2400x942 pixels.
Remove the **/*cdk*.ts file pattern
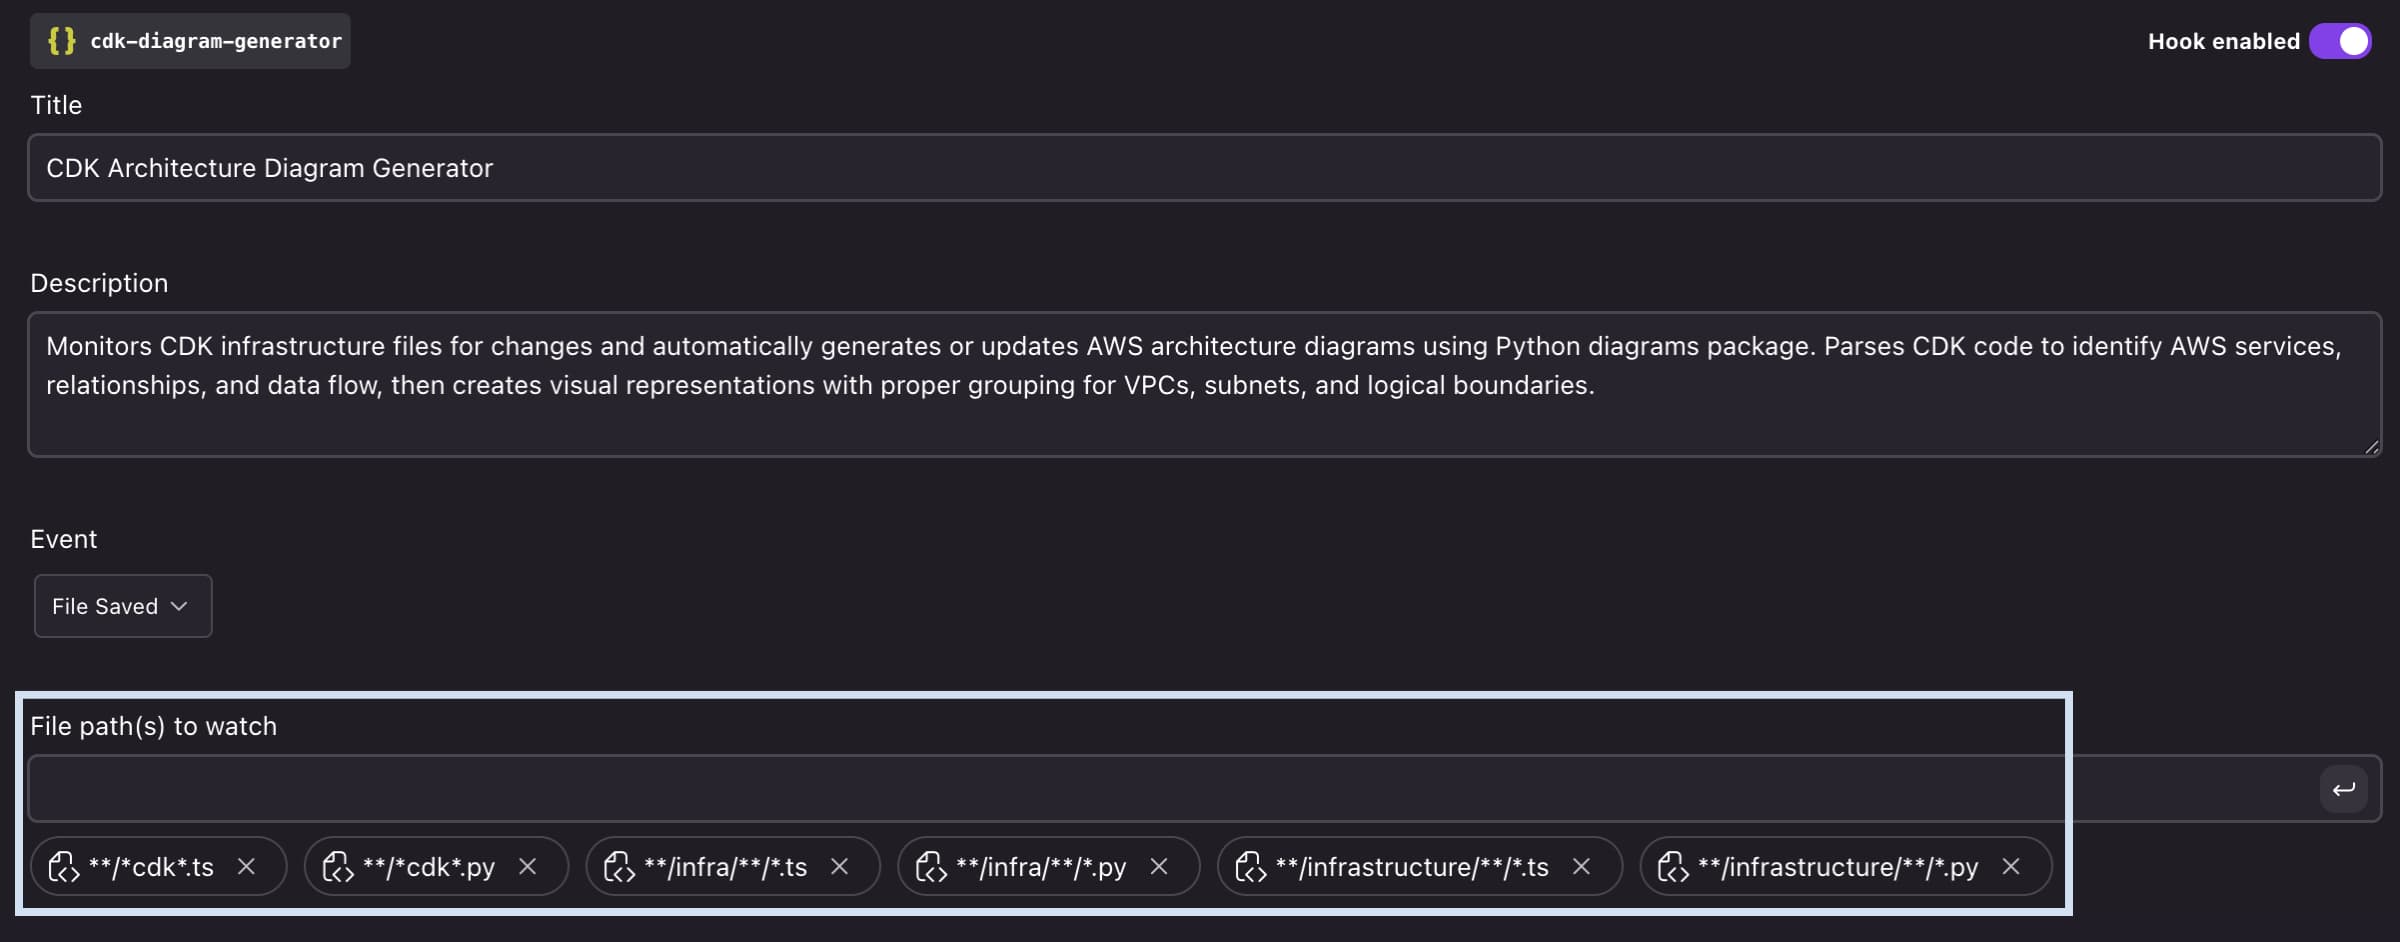point(247,866)
